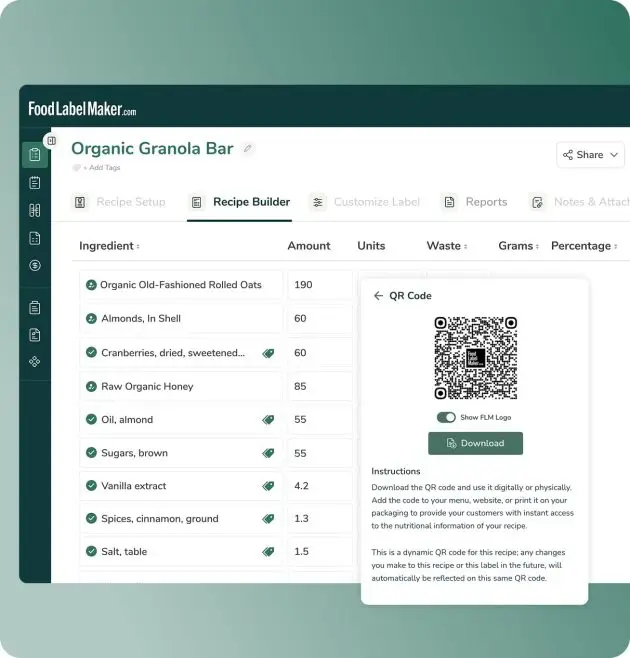Click the Units column header
Viewport: 630px width, 658px height.
click(371, 246)
